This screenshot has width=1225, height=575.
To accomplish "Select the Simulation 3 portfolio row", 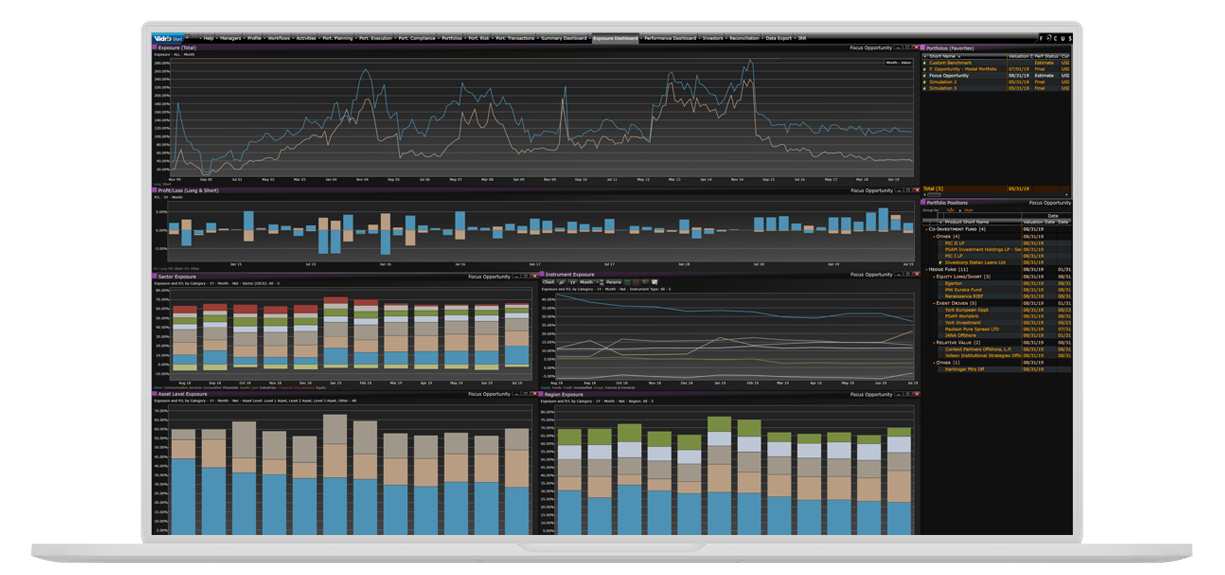I will tap(996, 88).
